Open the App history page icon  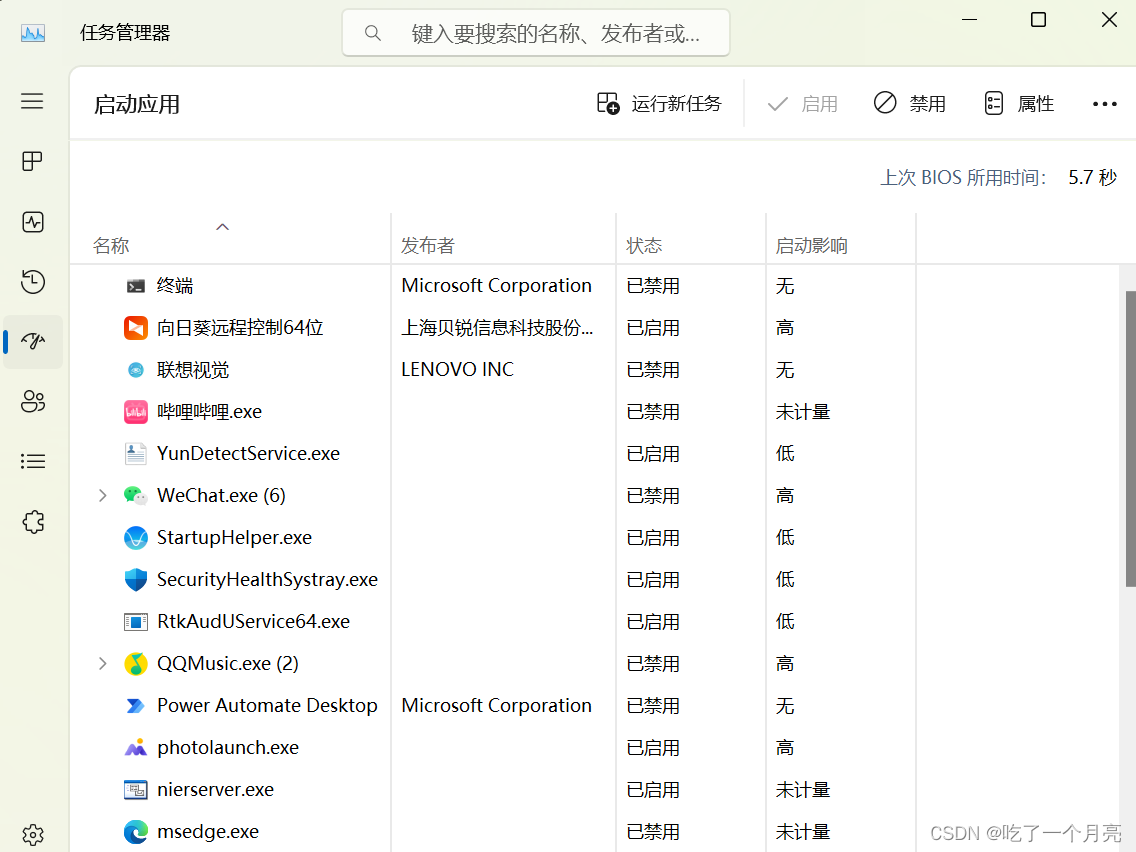click(x=33, y=281)
